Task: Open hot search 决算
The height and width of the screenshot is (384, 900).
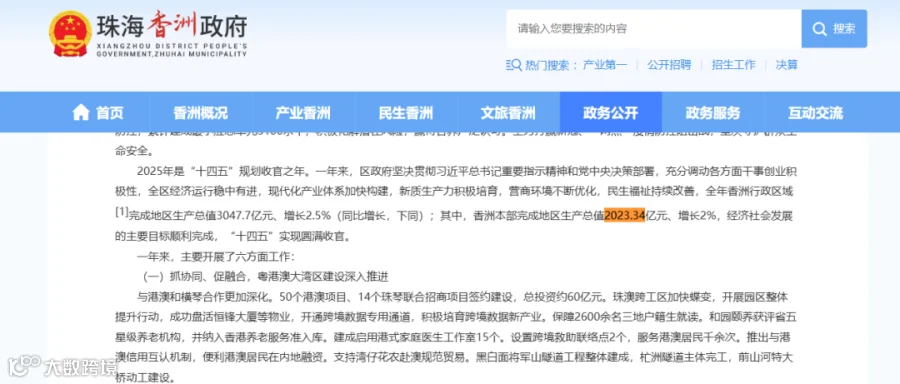Action: click(x=786, y=65)
